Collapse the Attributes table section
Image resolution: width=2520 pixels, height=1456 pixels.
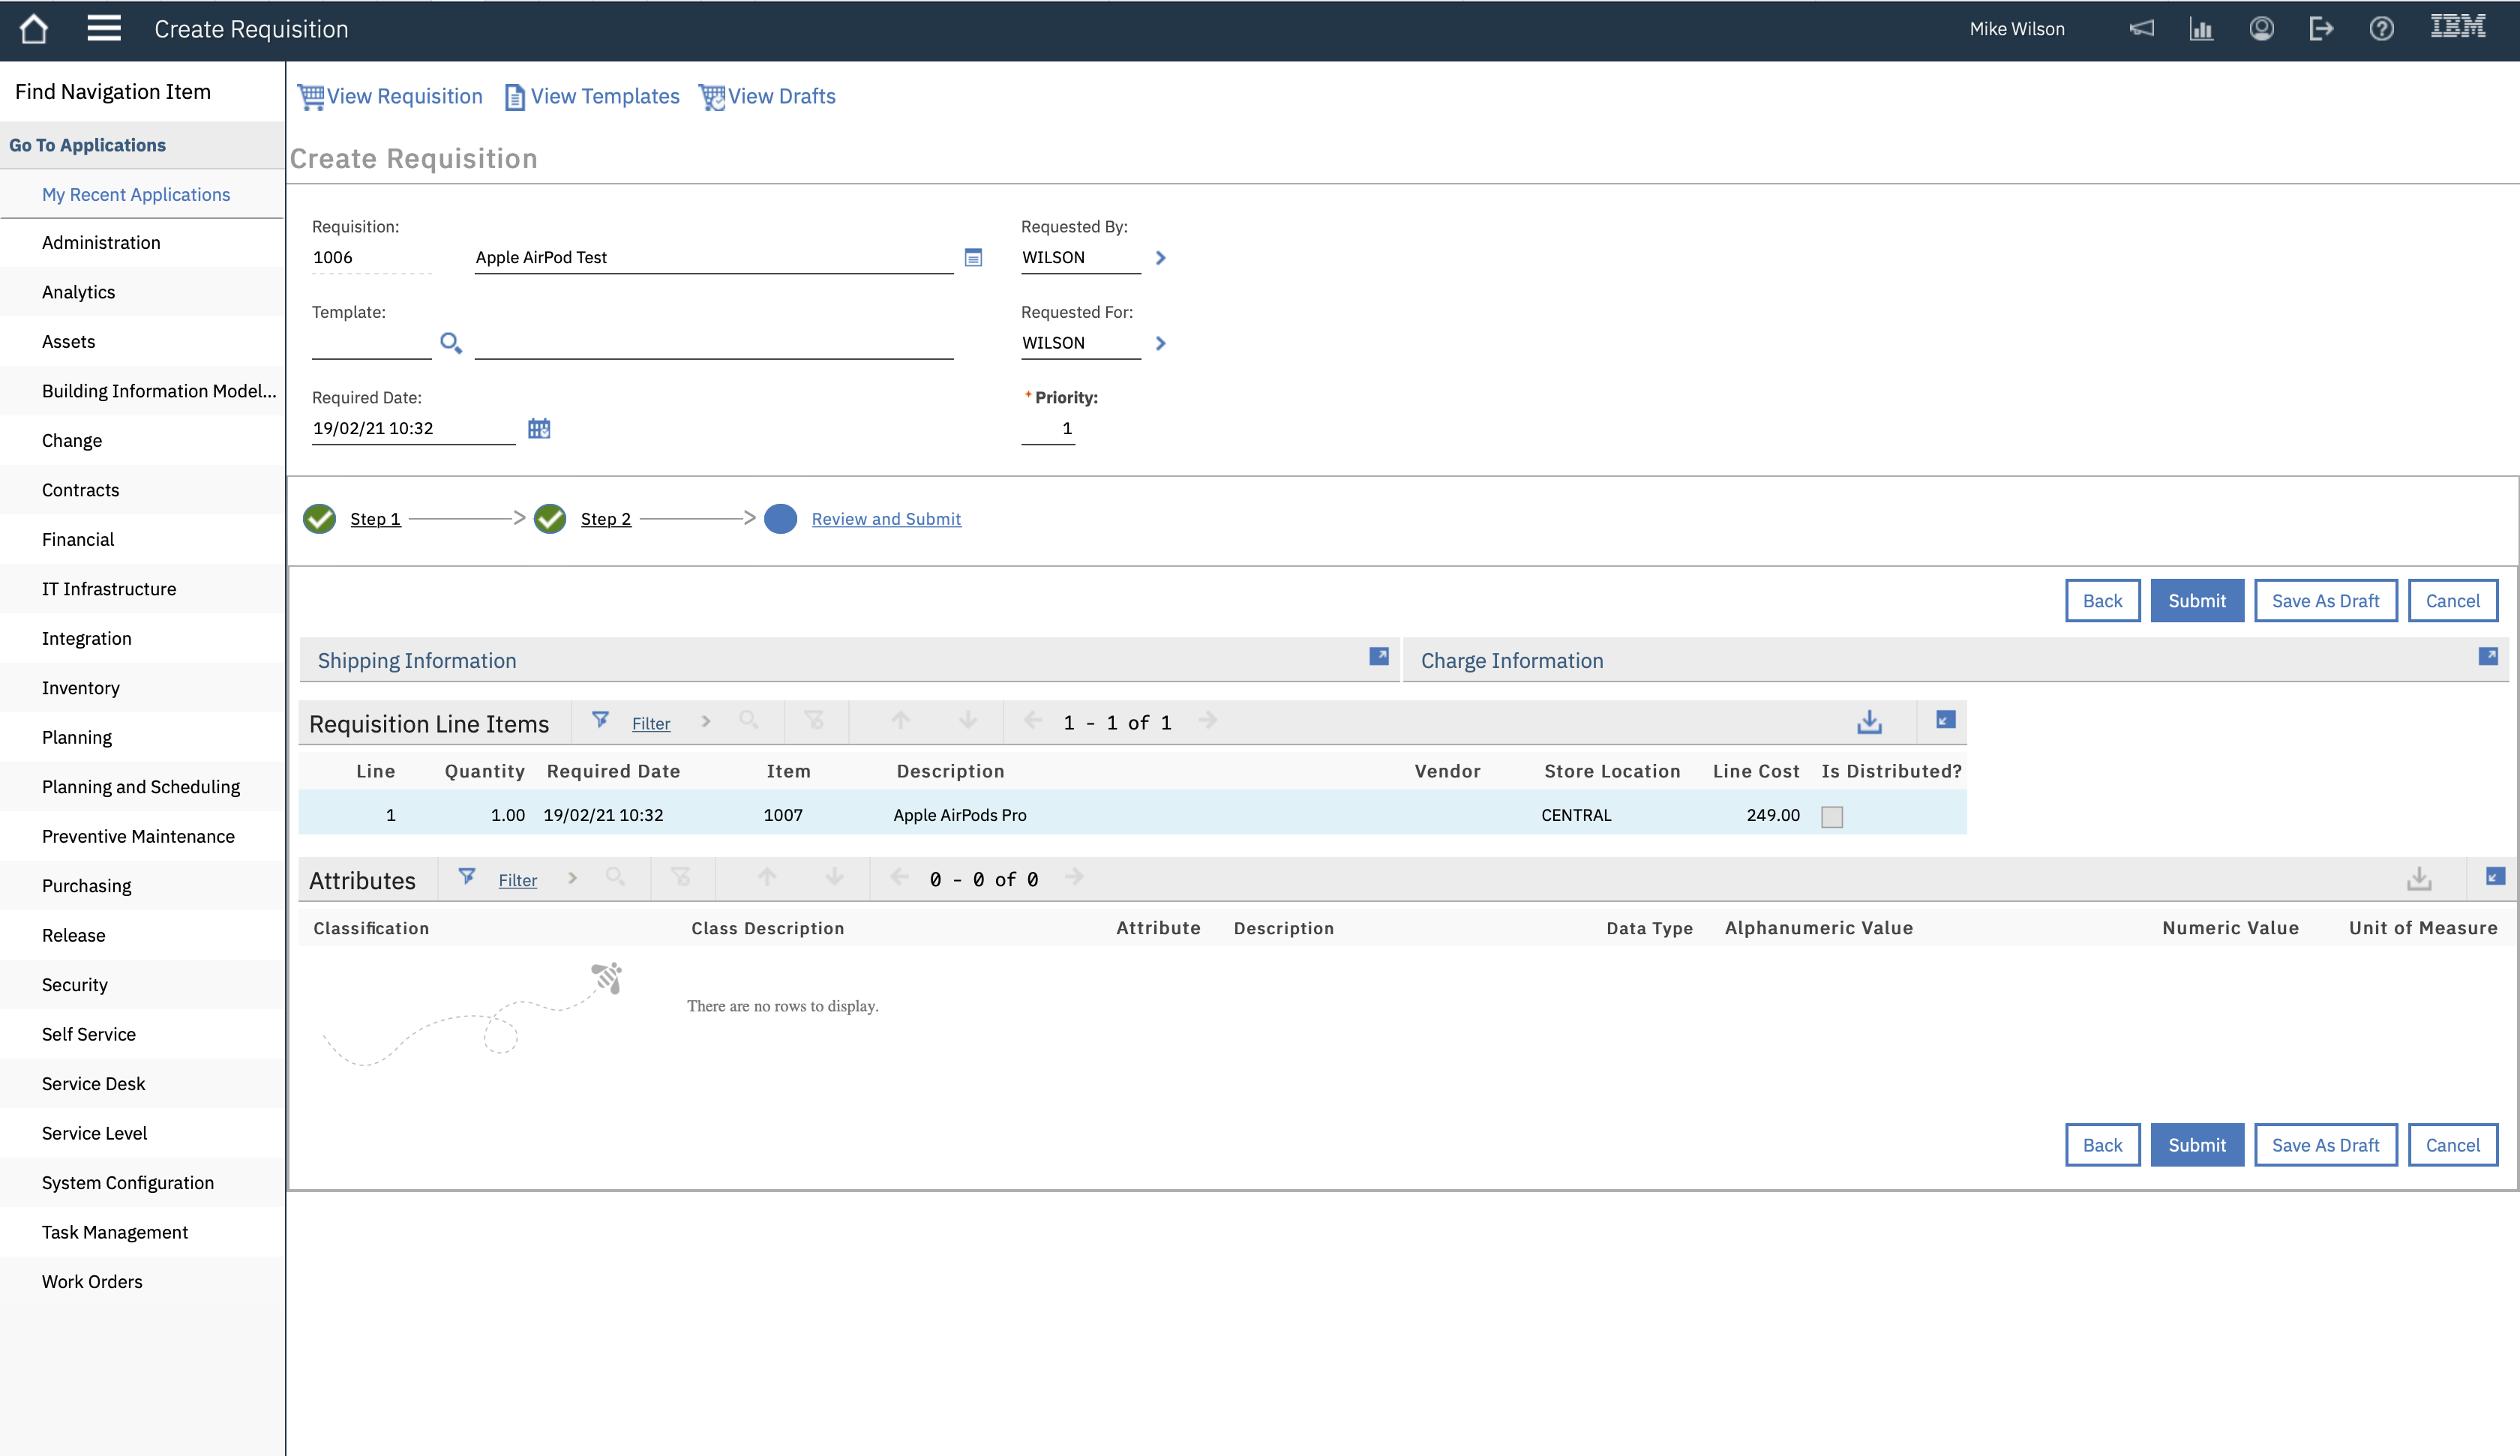click(2495, 877)
